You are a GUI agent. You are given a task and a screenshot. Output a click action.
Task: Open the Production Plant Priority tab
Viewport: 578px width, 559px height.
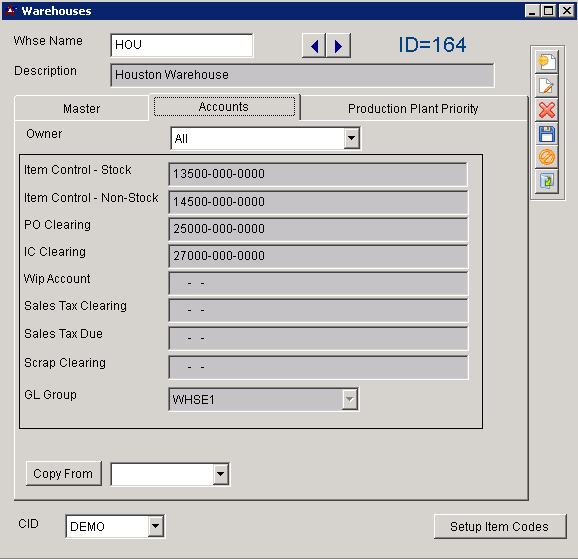pyautogui.click(x=413, y=108)
